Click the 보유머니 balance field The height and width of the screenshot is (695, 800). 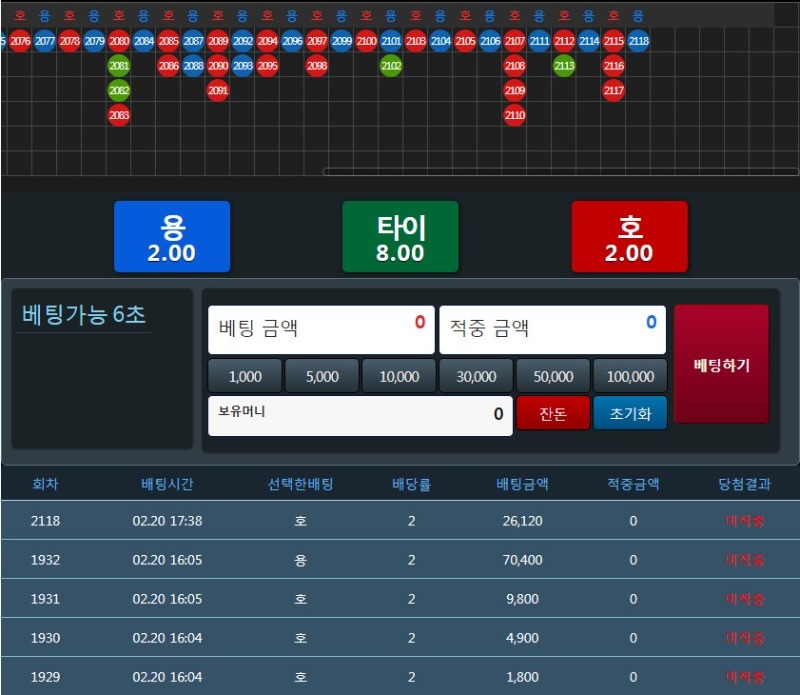point(360,416)
